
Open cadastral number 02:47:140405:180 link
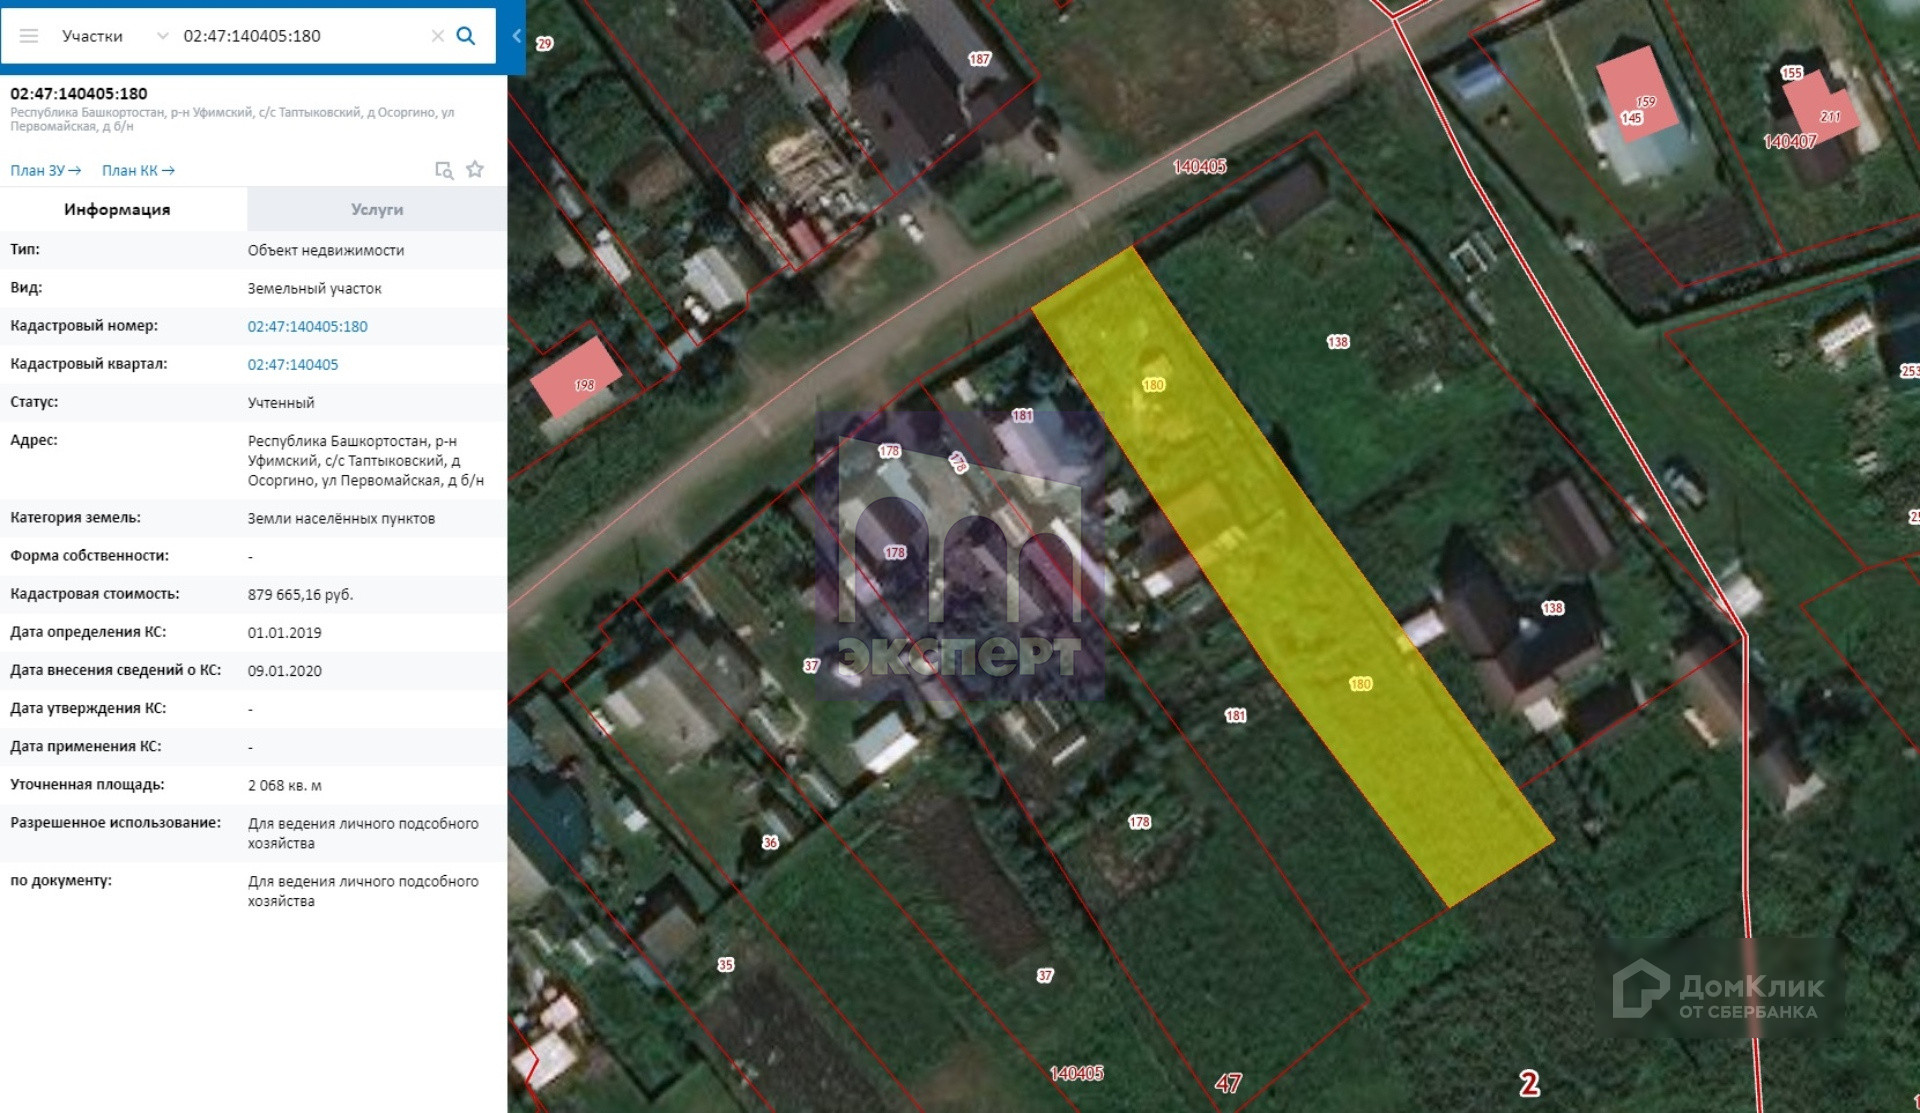pyautogui.click(x=308, y=327)
